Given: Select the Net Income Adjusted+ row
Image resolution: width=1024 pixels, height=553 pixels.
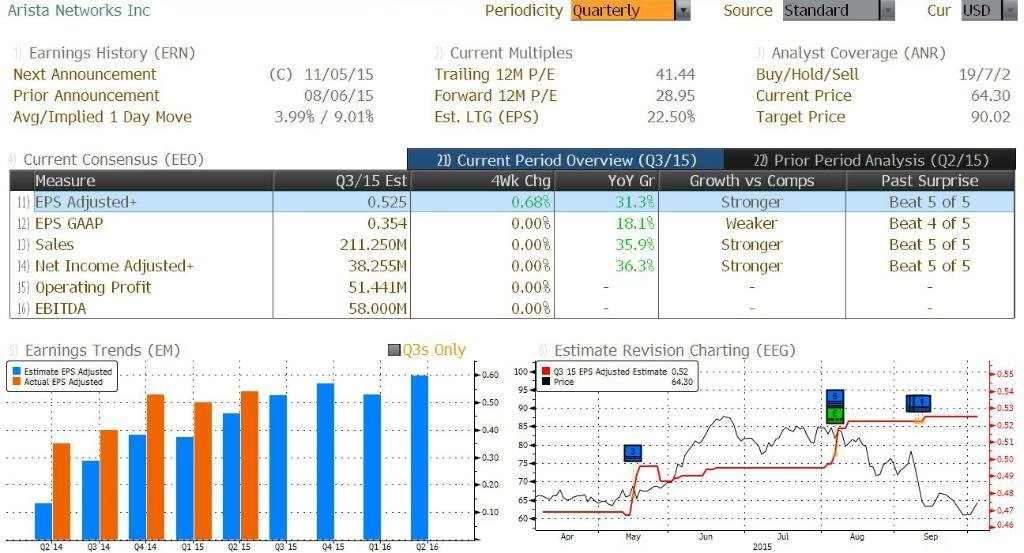Looking at the screenshot, I should click(512, 266).
